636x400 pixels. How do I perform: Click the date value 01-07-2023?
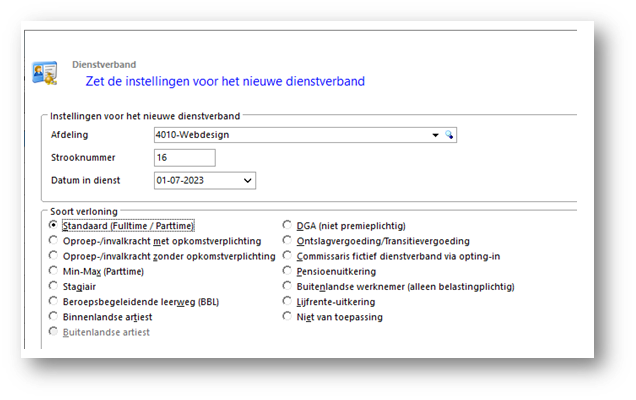pyautogui.click(x=180, y=181)
